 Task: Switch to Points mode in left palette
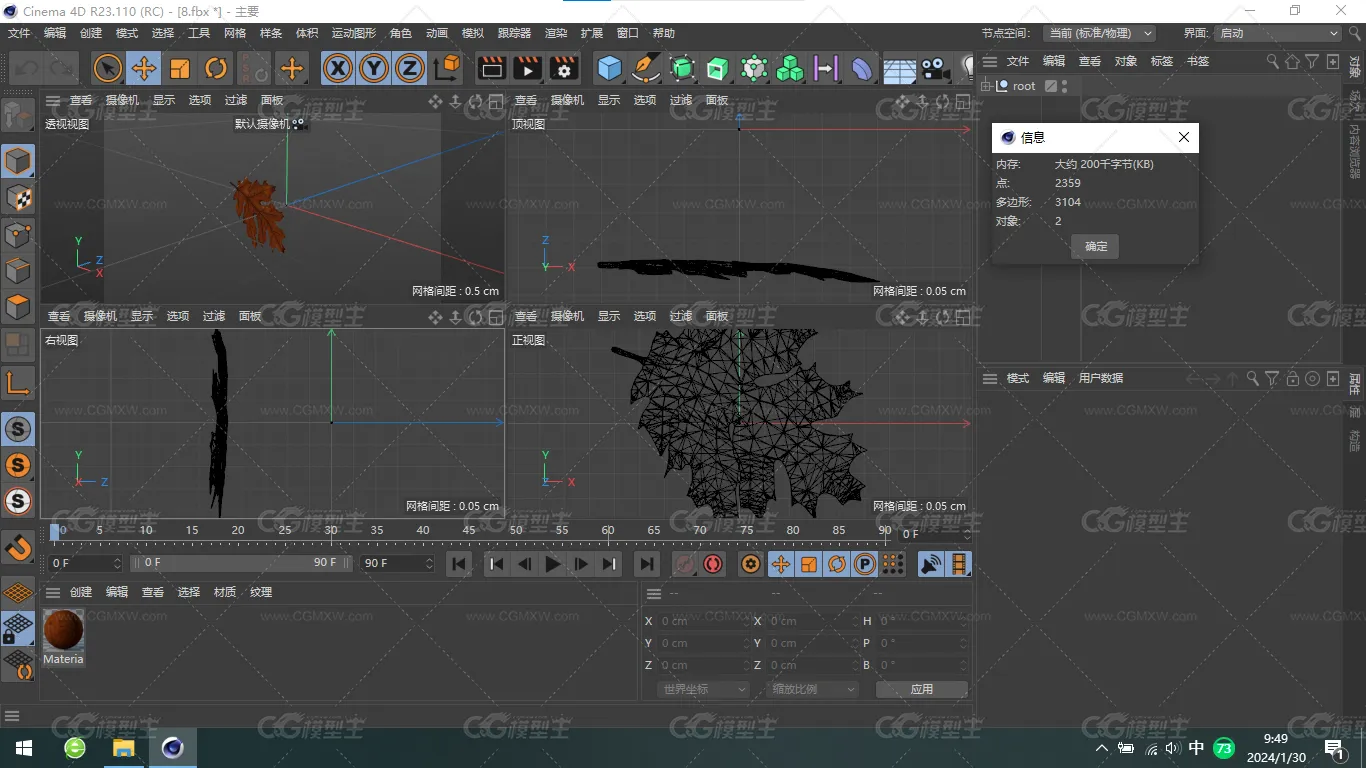point(18,235)
